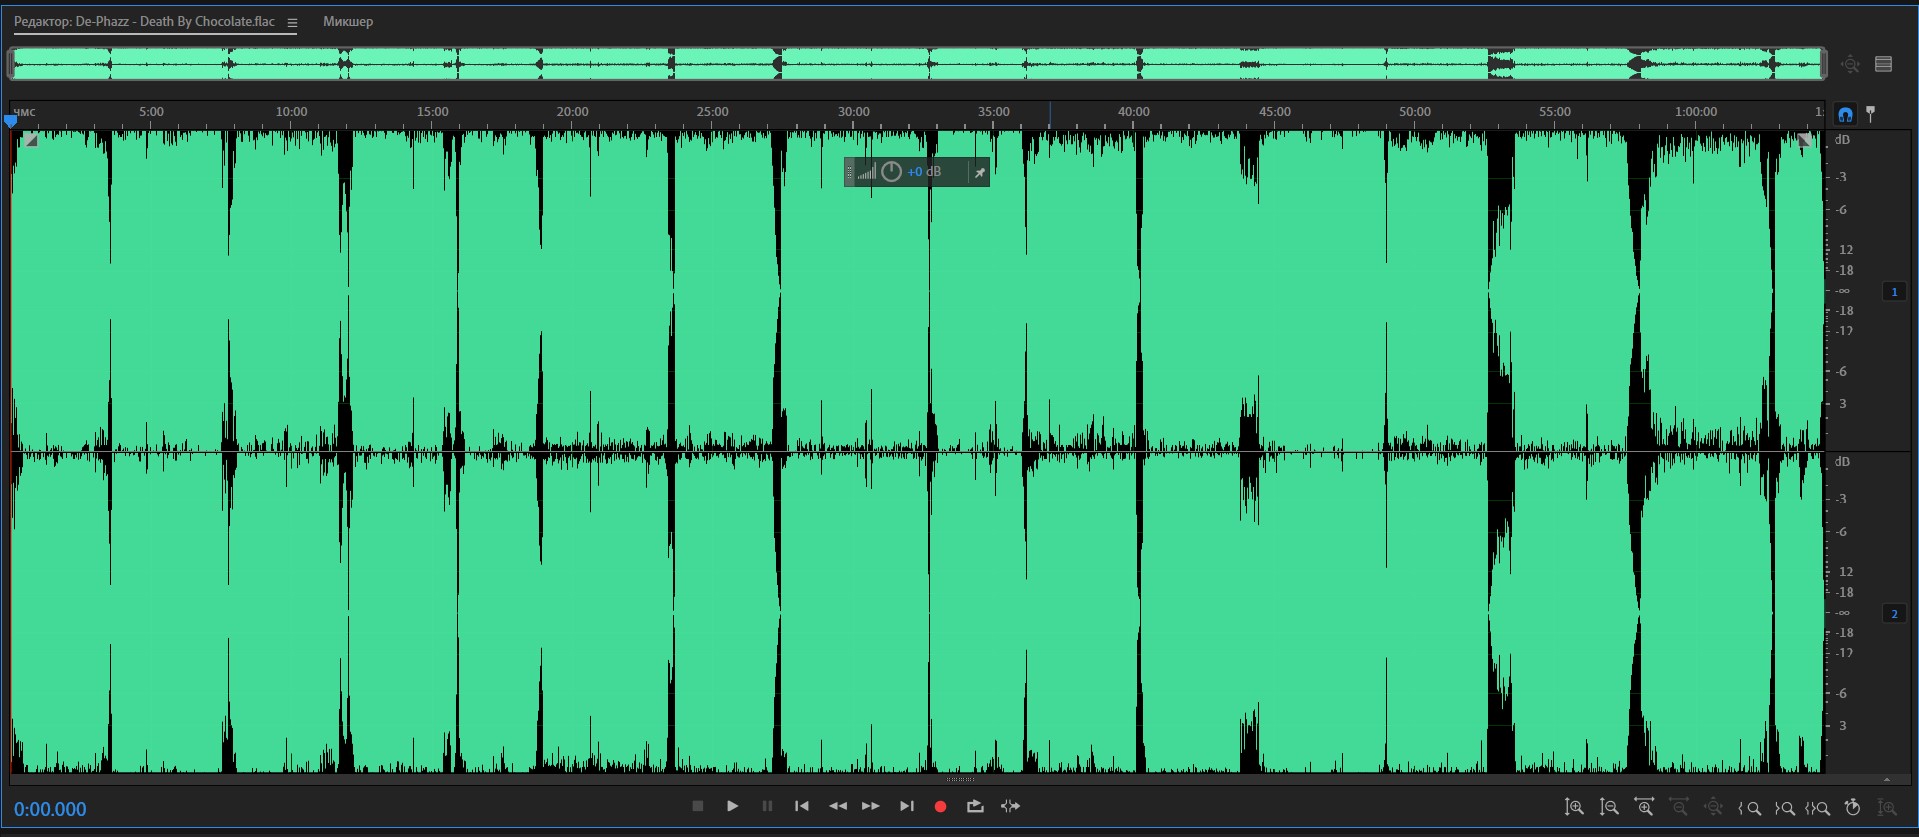Image resolution: width=1919 pixels, height=837 pixels.
Task: Click the red Record button
Action: tap(940, 806)
